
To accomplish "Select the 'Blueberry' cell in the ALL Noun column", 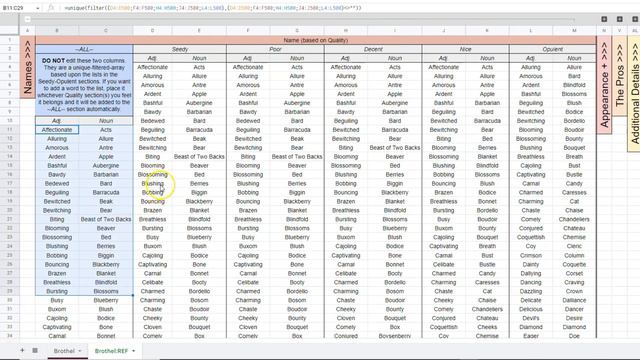I will [x=106, y=300].
